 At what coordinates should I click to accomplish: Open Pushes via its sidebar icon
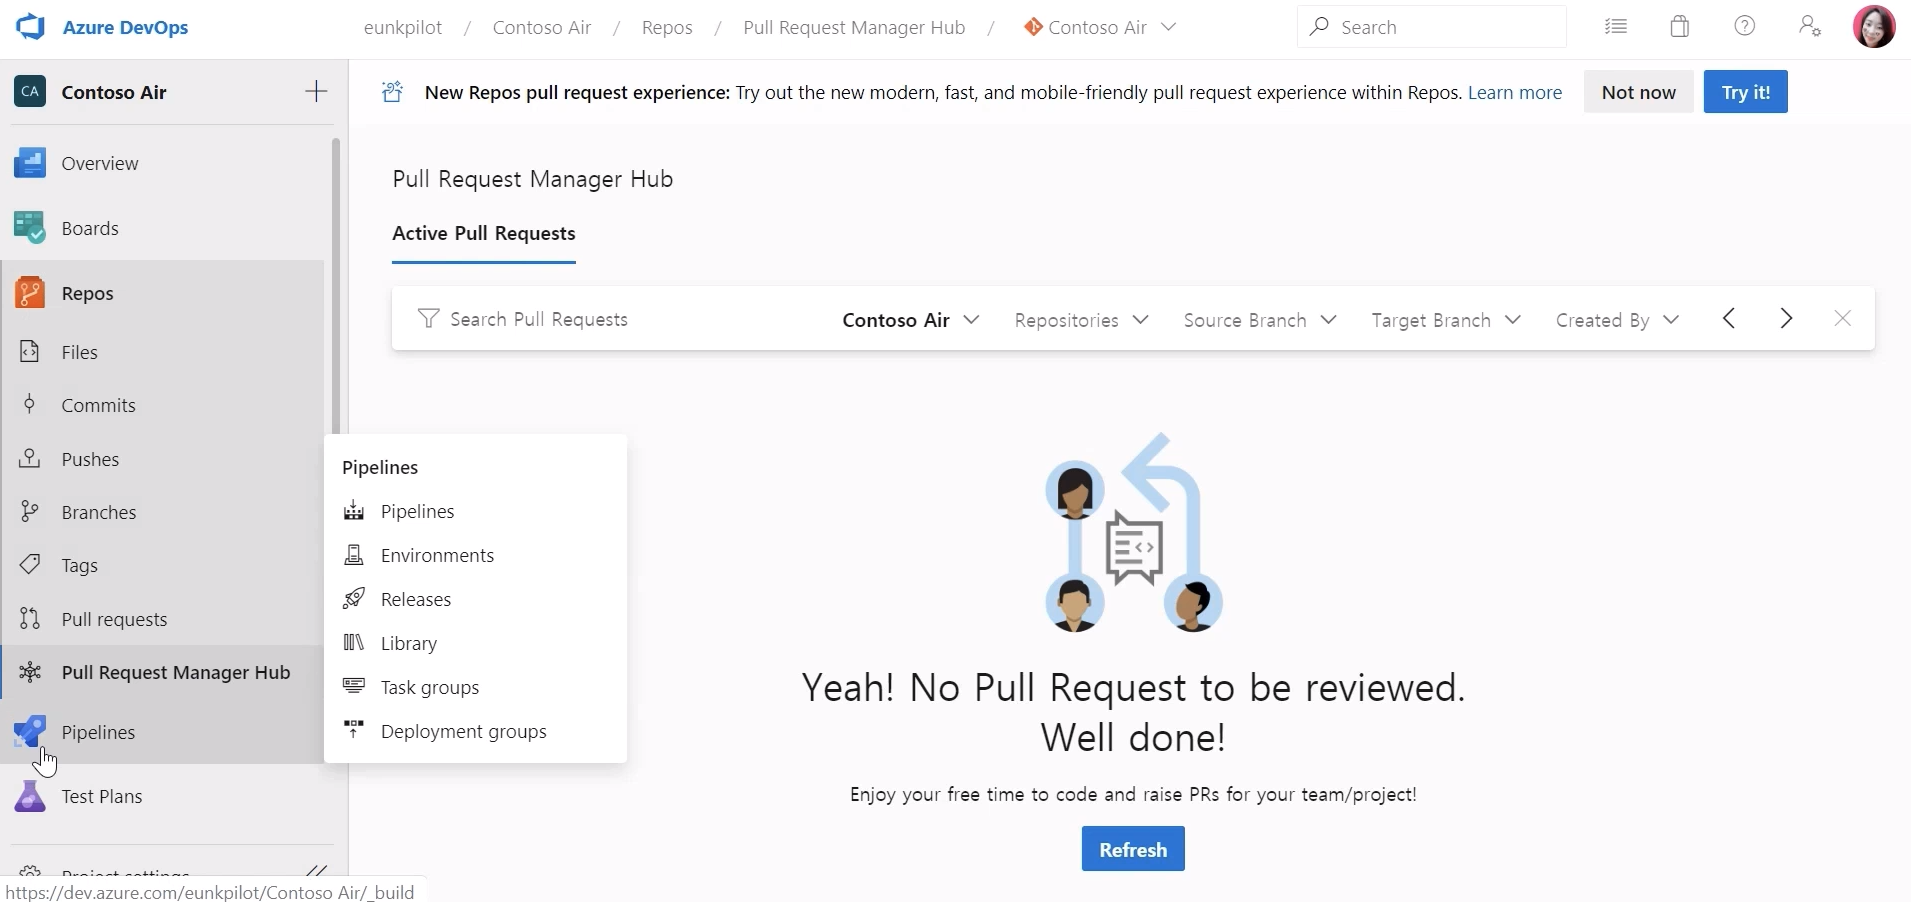(30, 459)
